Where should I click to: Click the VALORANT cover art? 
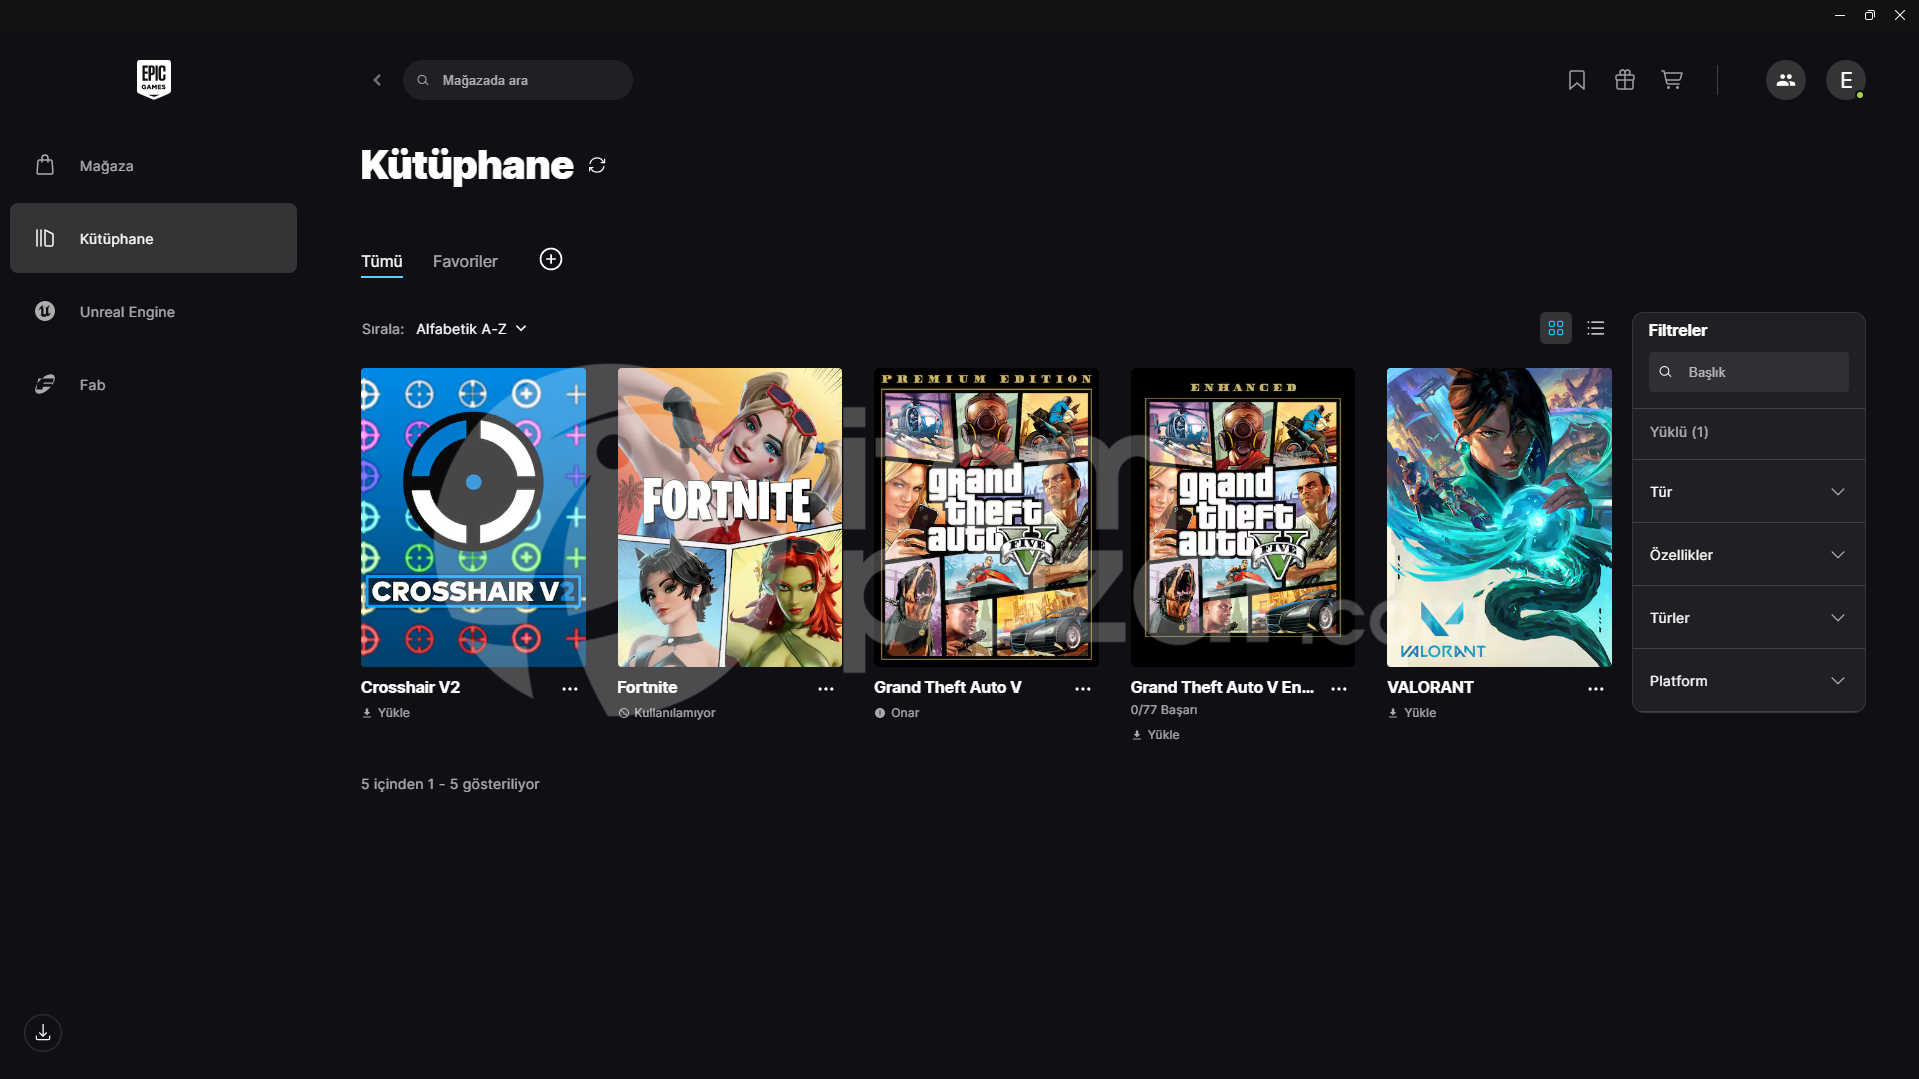[1499, 517]
